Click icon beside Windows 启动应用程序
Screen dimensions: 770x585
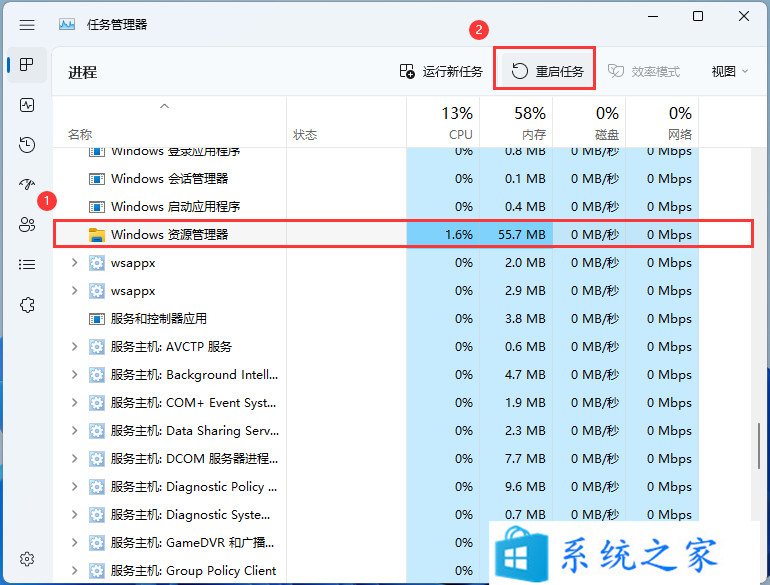[97, 207]
